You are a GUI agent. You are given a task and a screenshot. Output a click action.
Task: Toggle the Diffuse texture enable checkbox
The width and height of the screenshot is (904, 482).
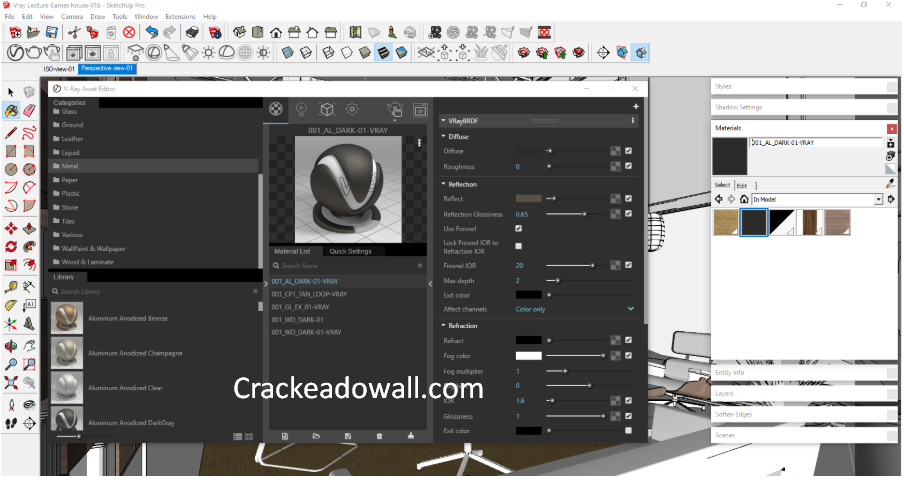coord(628,151)
